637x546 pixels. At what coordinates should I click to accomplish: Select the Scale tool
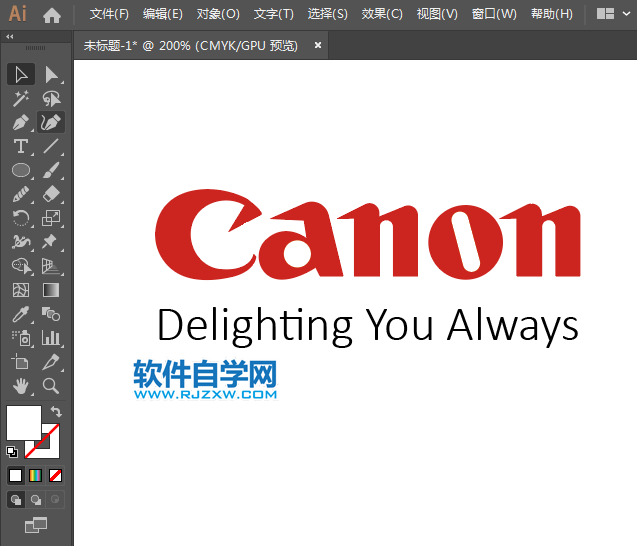pyautogui.click(x=51, y=218)
